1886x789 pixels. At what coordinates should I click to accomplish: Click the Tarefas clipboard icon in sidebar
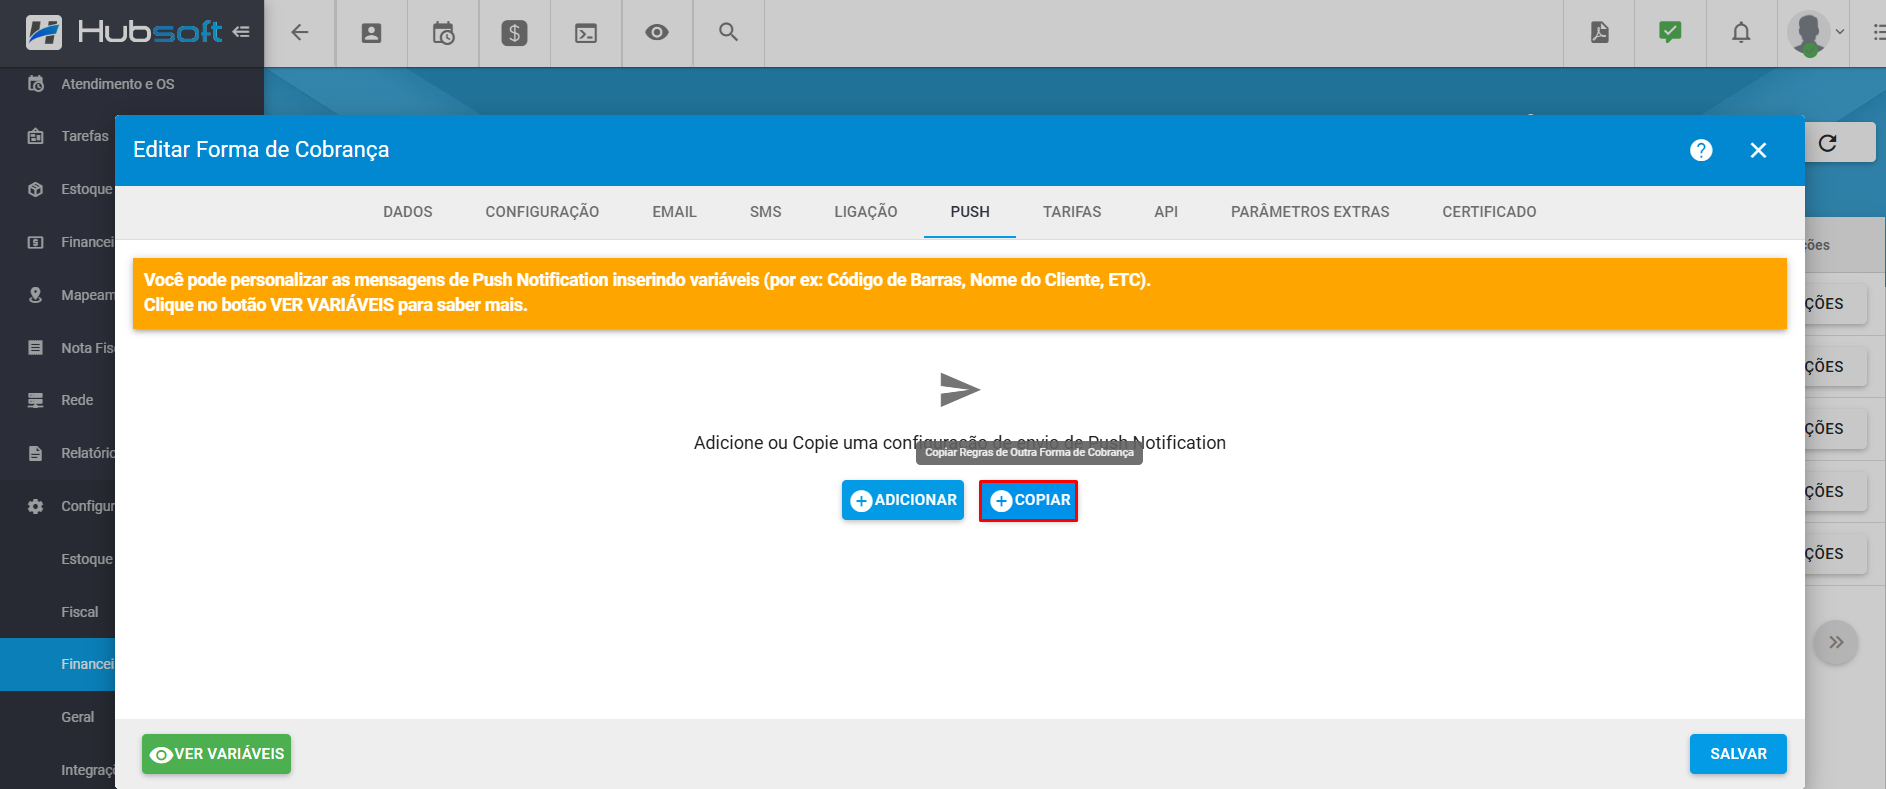click(36, 136)
